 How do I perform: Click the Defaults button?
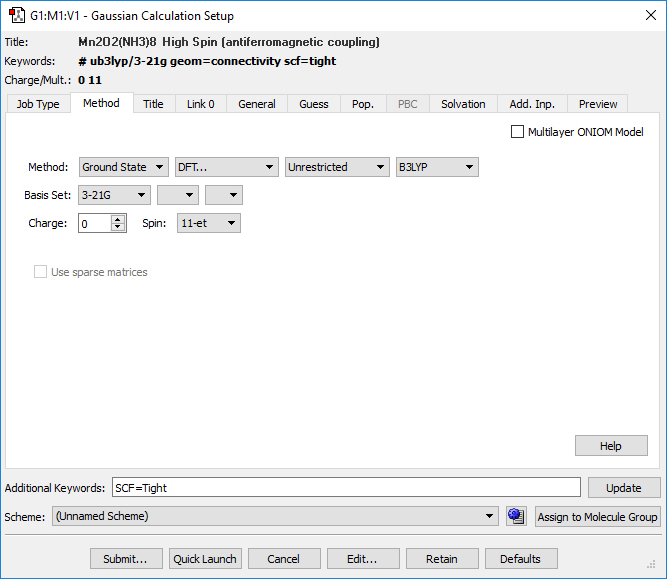(x=521, y=559)
